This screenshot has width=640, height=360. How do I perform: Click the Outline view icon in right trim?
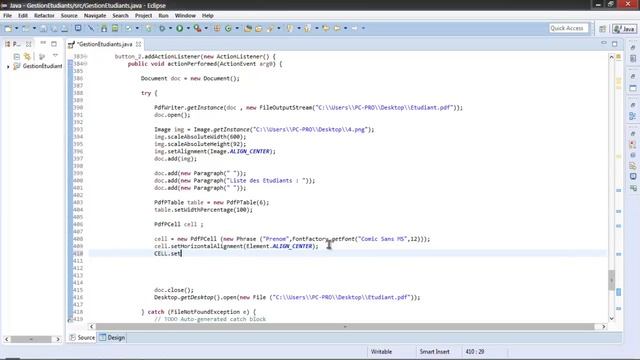[633, 116]
